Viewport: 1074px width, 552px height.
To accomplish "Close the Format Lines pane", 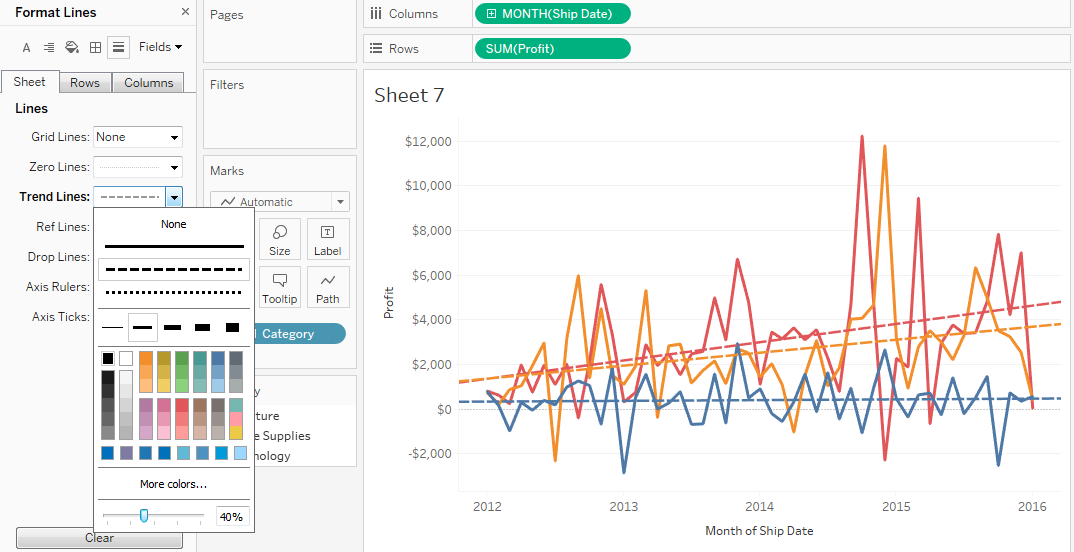I will pos(185,12).
